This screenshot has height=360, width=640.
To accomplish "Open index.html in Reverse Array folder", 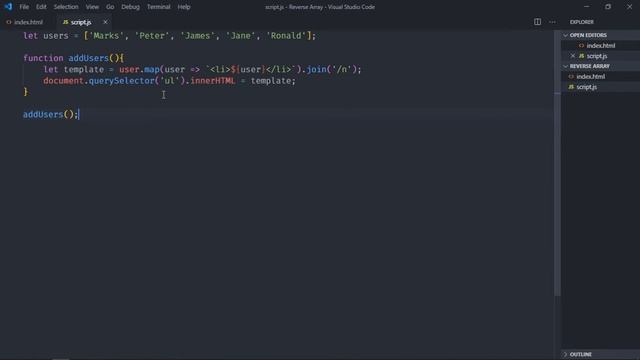I will click(600, 76).
